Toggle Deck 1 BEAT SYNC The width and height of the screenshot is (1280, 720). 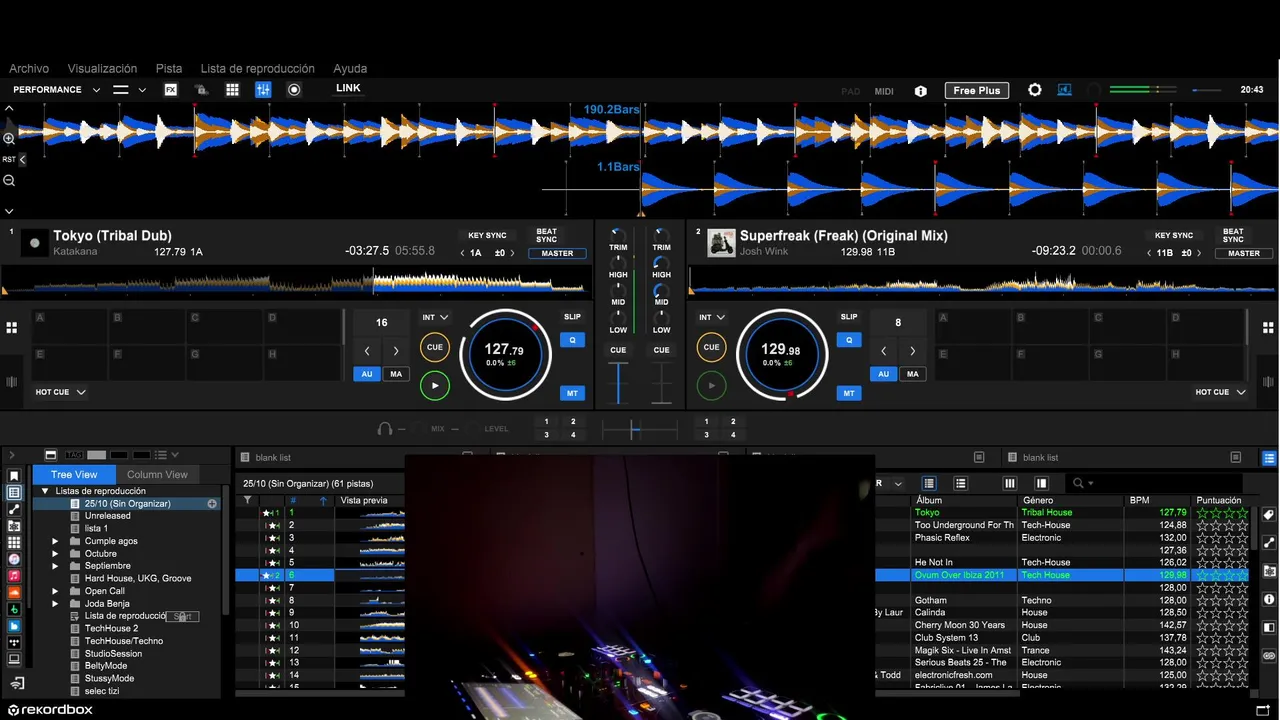(x=546, y=235)
